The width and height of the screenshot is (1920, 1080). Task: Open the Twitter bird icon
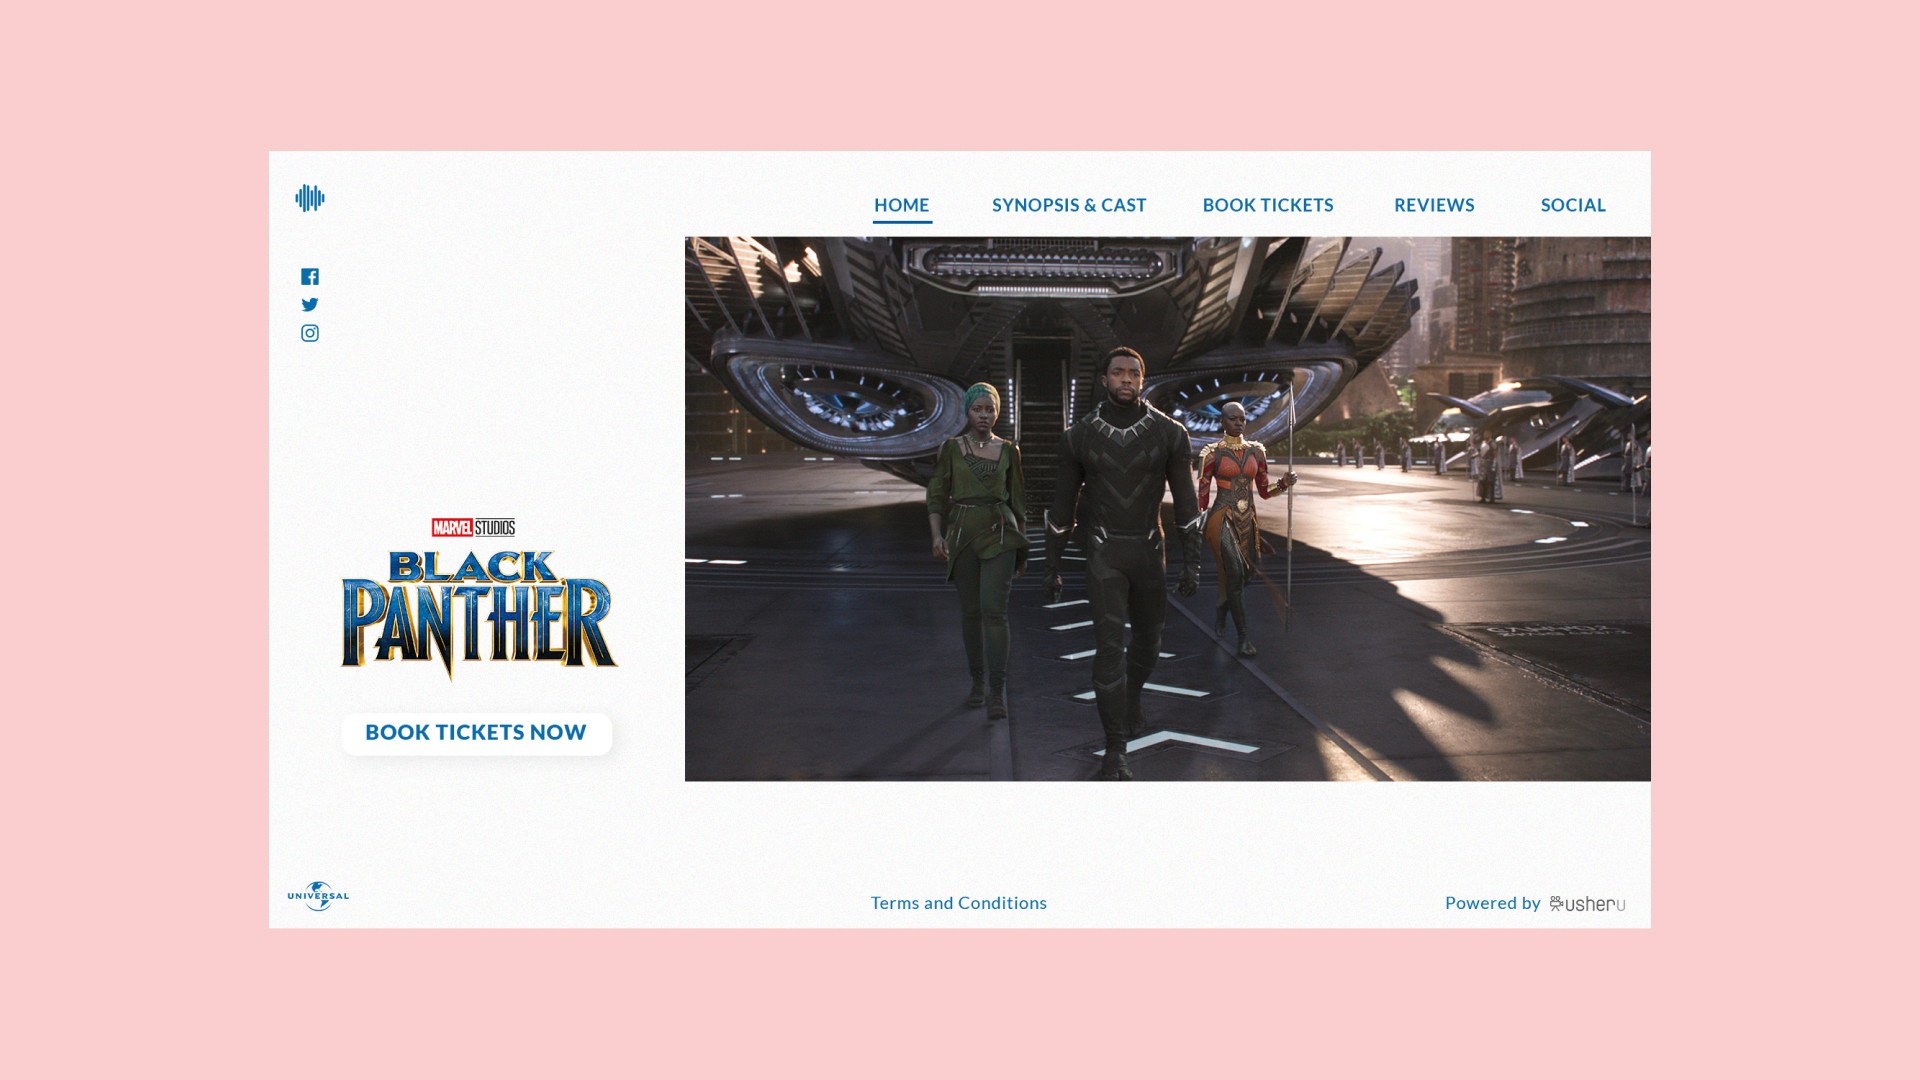point(310,305)
